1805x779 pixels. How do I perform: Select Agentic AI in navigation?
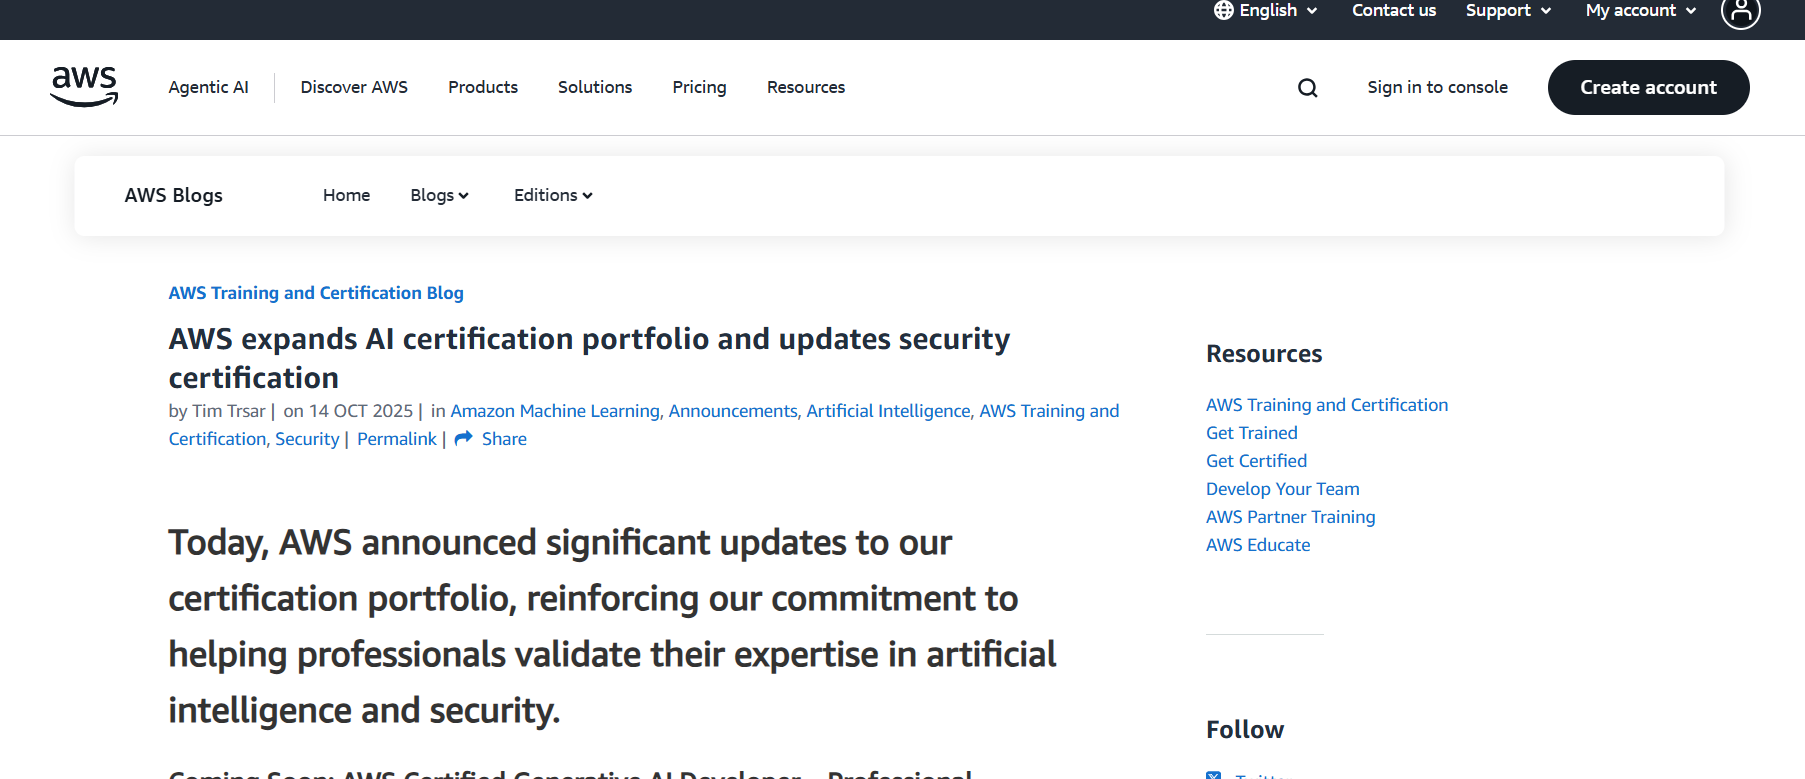point(208,87)
